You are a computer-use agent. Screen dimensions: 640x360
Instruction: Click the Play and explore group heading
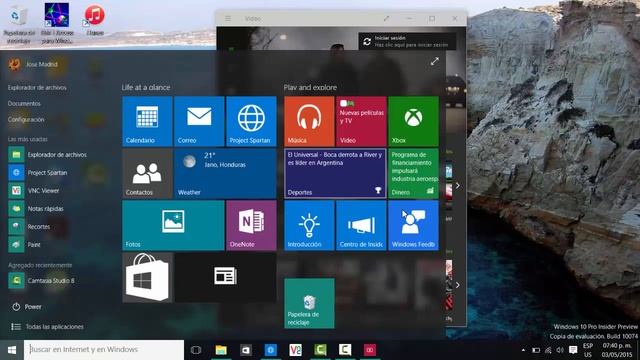[310, 87]
